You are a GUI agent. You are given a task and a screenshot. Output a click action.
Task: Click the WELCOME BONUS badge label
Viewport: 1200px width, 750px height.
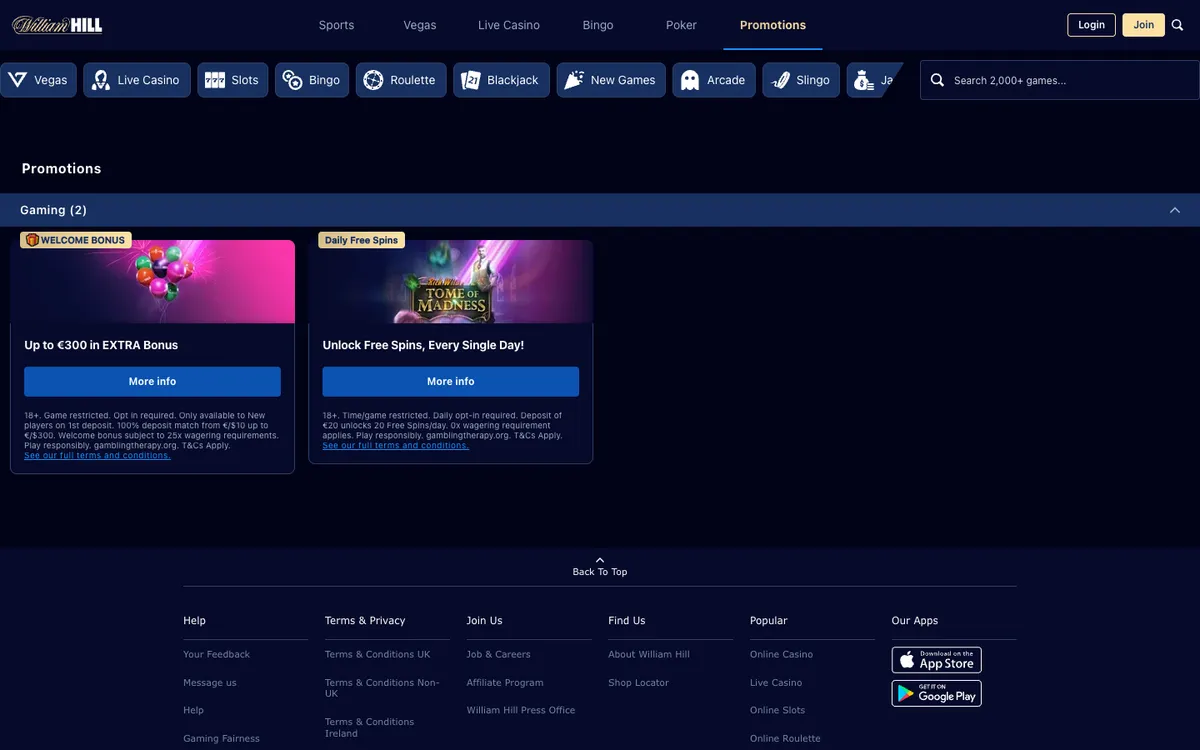point(76,240)
